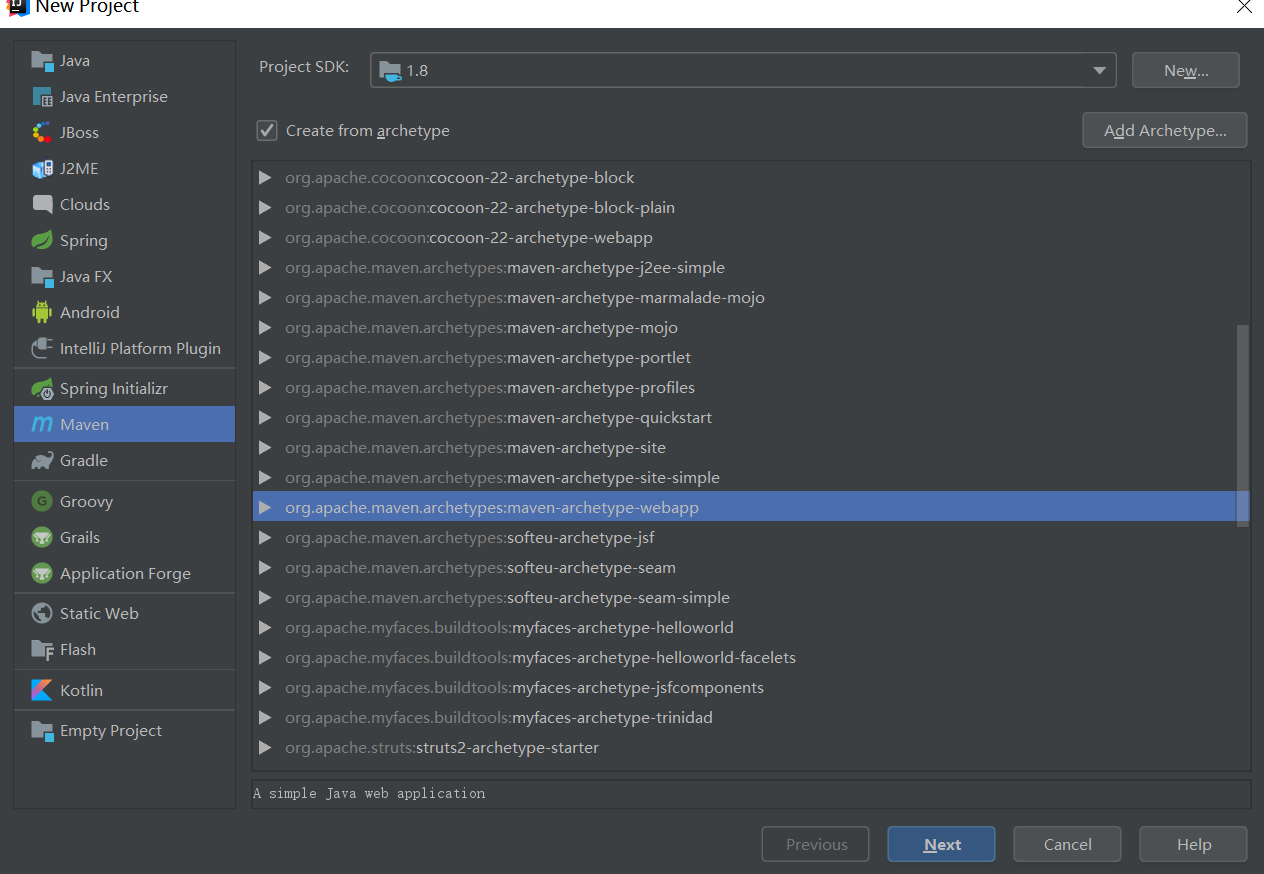Toggle Create from archetype checkbox
The image size is (1264, 874).
pyautogui.click(x=267, y=130)
